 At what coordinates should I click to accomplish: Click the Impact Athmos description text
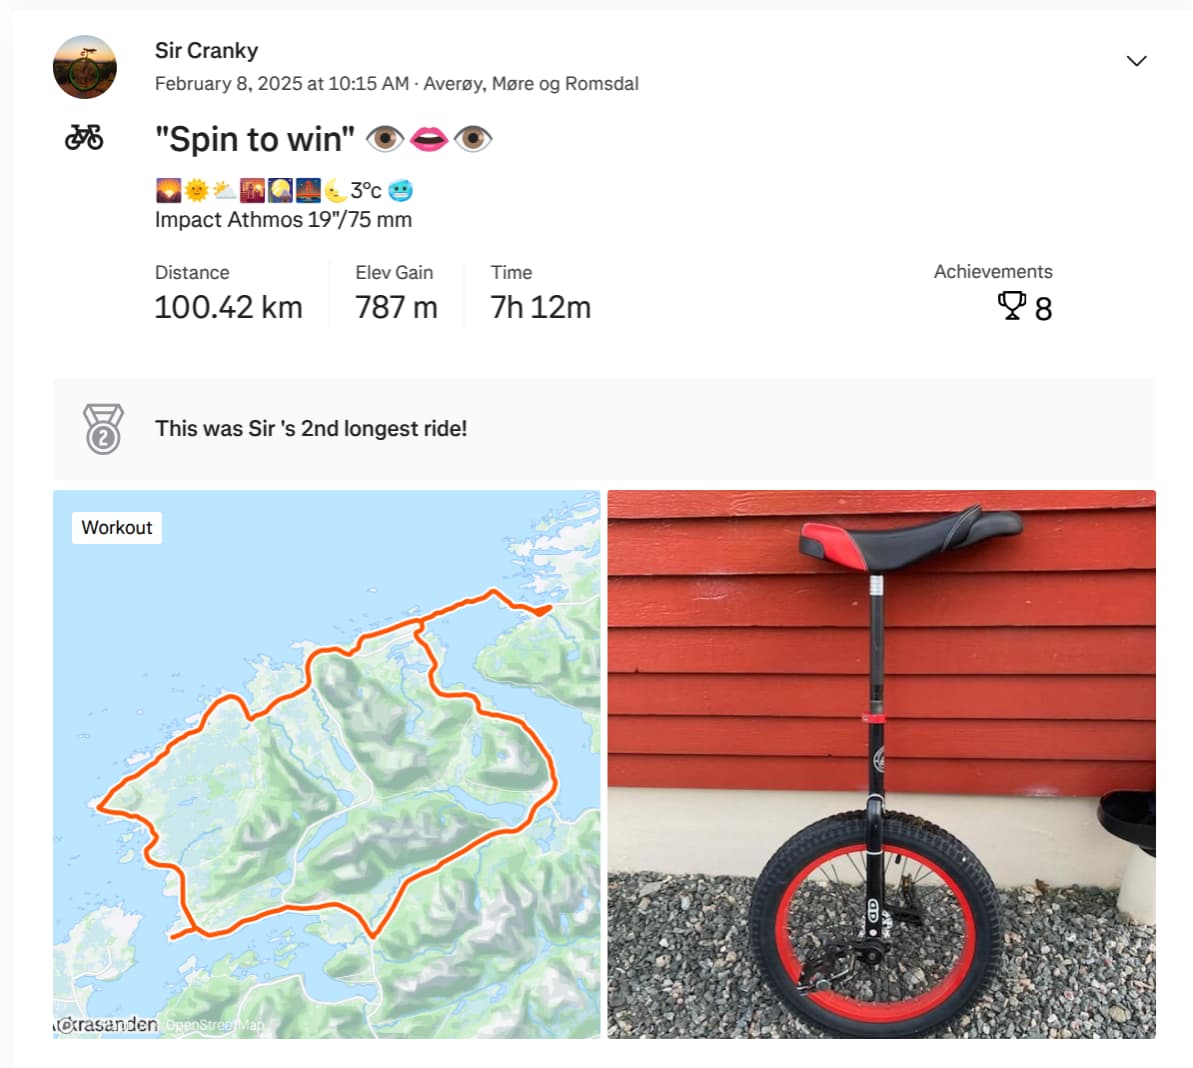pos(283,220)
